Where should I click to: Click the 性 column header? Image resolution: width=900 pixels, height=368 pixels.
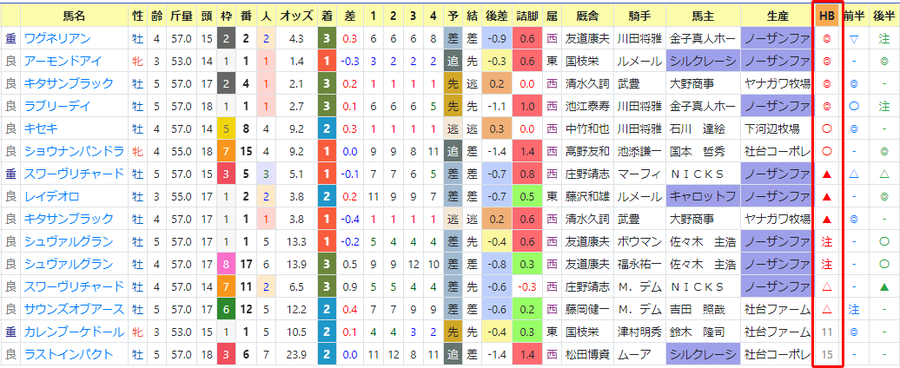pyautogui.click(x=137, y=16)
